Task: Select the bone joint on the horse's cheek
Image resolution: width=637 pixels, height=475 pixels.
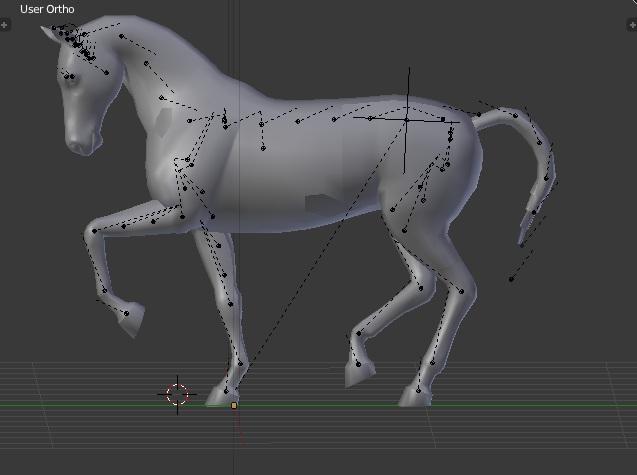Action: [x=70, y=75]
